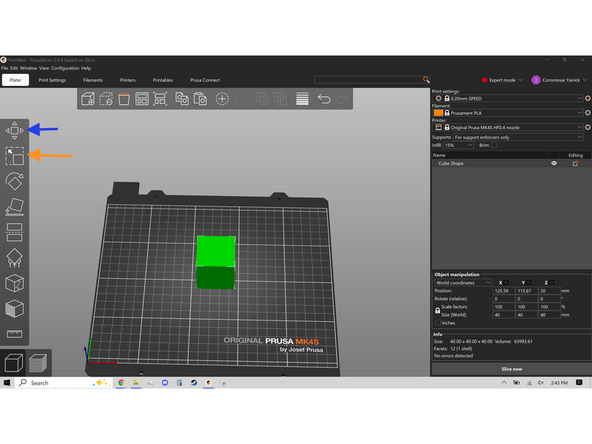This screenshot has width=592, height=444.
Task: Enable the Brim checkbox
Action: coord(494,145)
